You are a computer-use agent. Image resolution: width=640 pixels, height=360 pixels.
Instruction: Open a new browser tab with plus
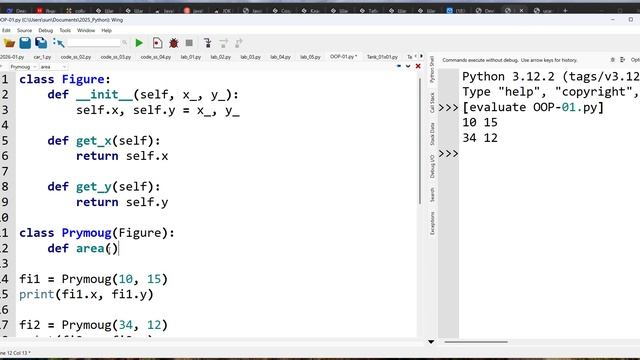(x=565, y=11)
